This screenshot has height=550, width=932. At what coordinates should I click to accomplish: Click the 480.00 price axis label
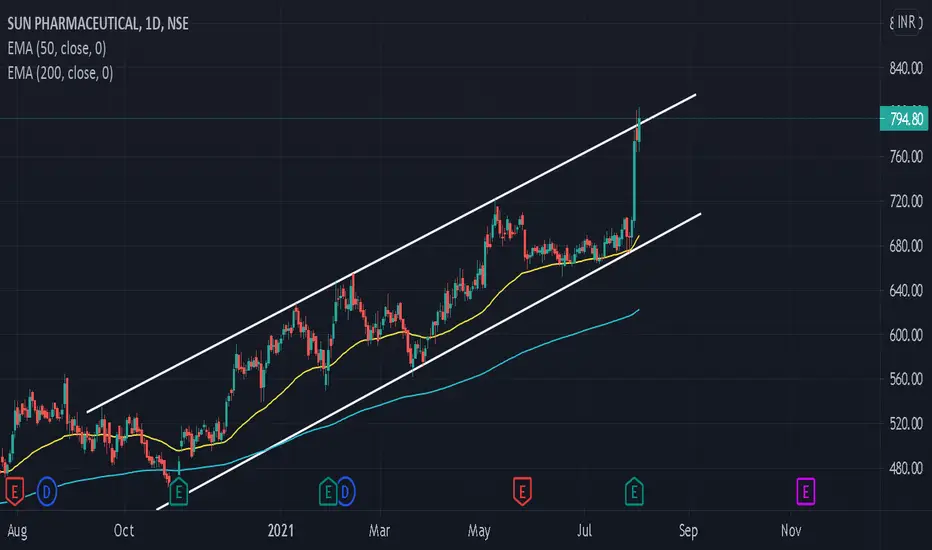[906, 468]
